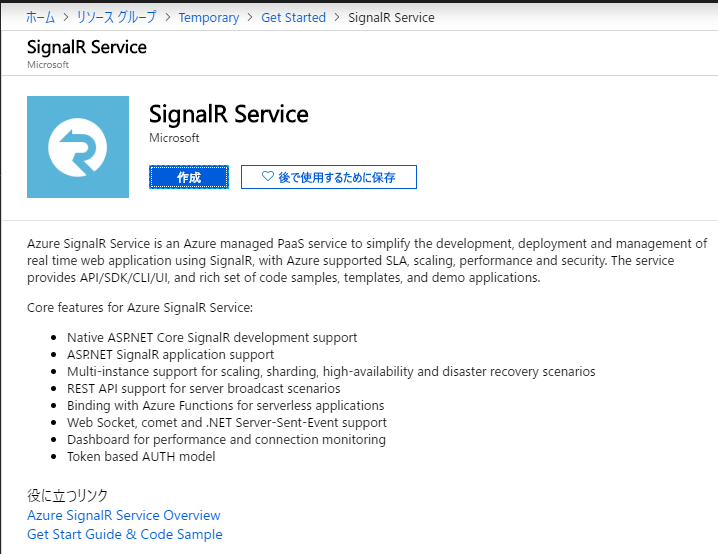Navigate to Temporary in breadcrumb
Screen dimensions: 718x554
click(209, 17)
